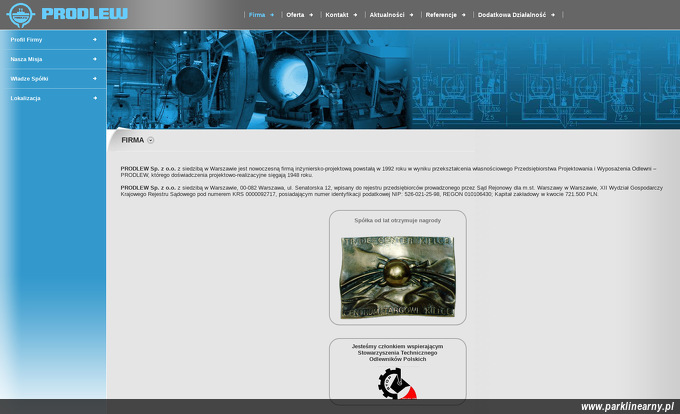Open the Referencje menu item
The height and width of the screenshot is (414, 680).
coord(441,15)
